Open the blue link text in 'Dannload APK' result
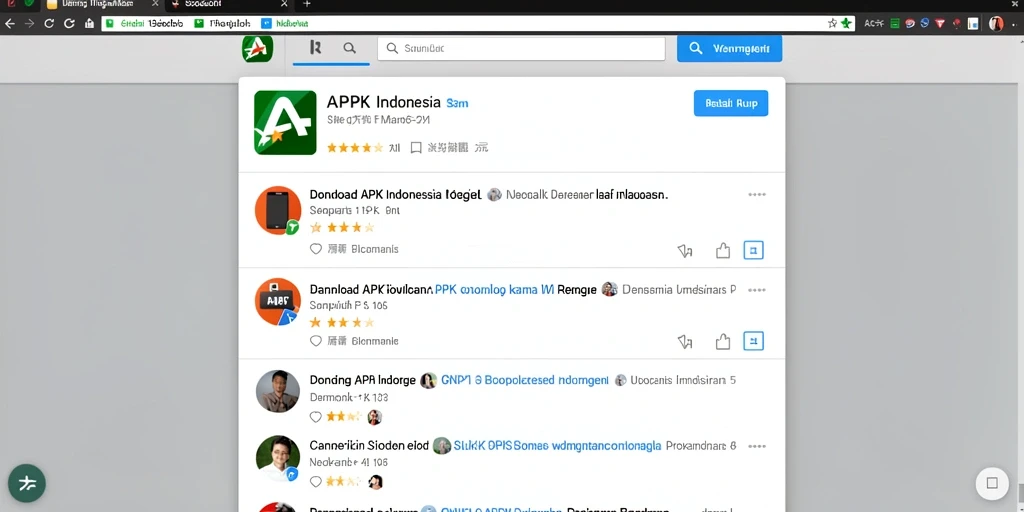Viewport: 1024px width, 512px height. [x=494, y=289]
